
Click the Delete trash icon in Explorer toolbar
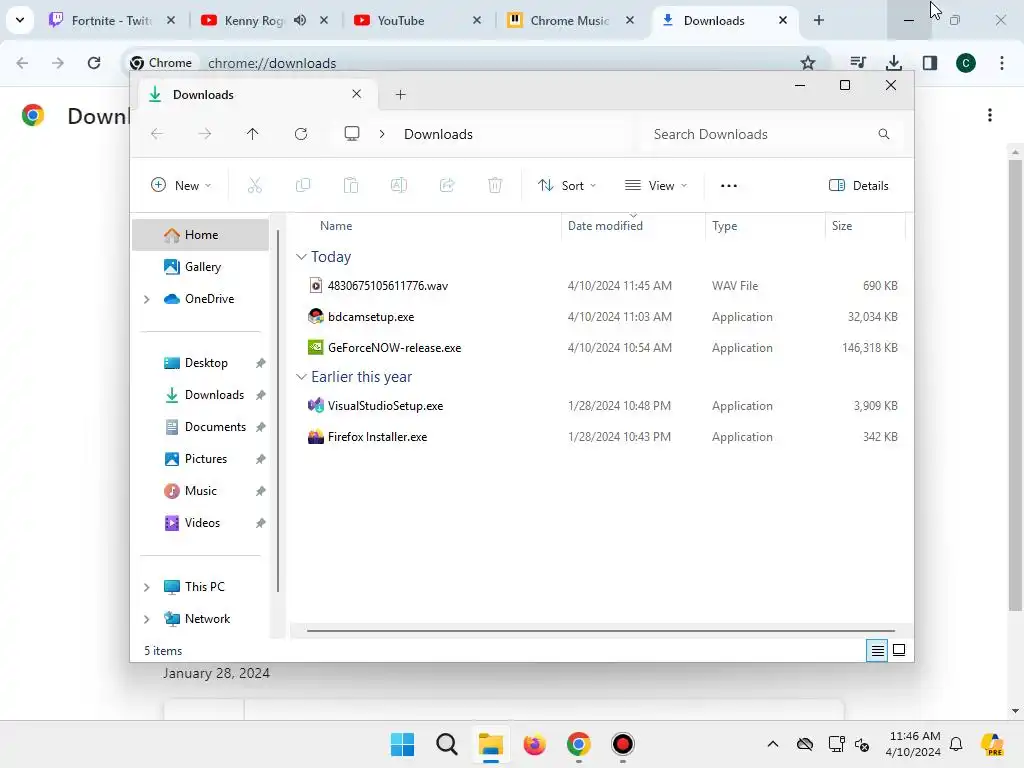[x=495, y=185]
